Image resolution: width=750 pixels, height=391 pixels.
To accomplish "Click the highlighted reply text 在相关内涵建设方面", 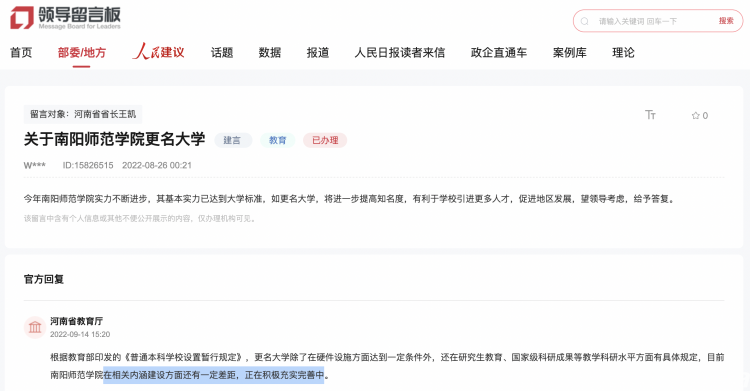I will coord(214,375).
